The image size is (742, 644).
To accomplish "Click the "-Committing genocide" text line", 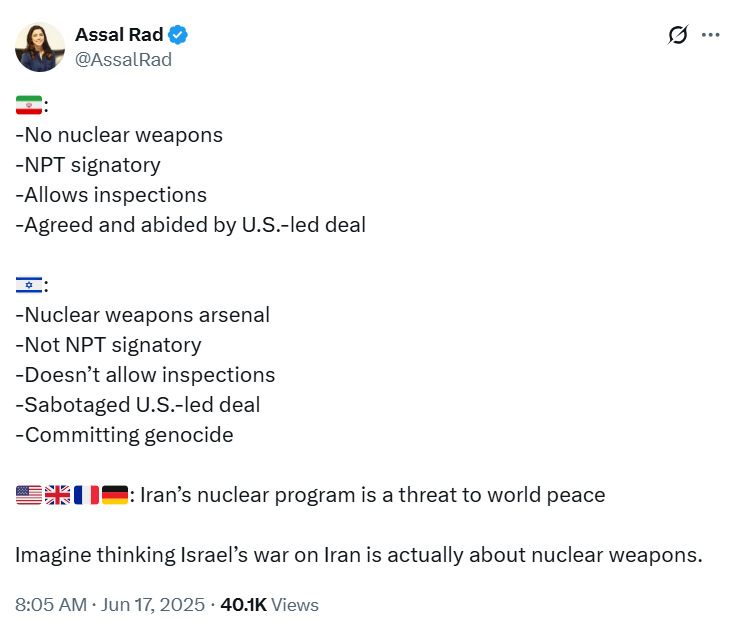I will [x=124, y=435].
